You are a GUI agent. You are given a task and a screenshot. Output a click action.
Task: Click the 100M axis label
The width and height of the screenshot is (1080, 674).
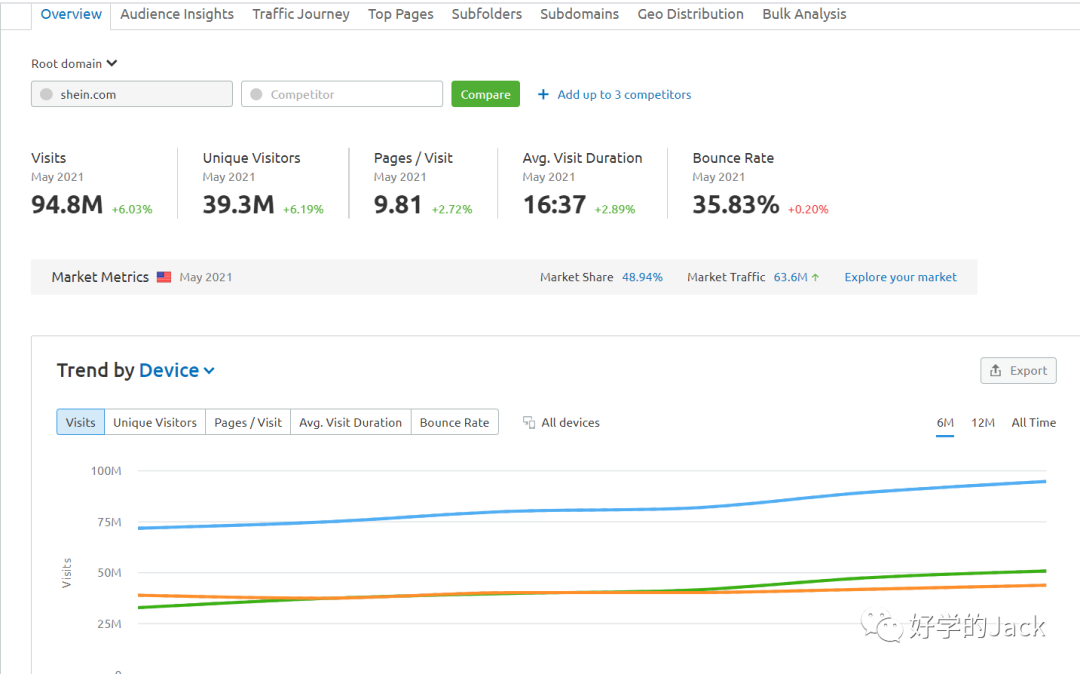(106, 471)
